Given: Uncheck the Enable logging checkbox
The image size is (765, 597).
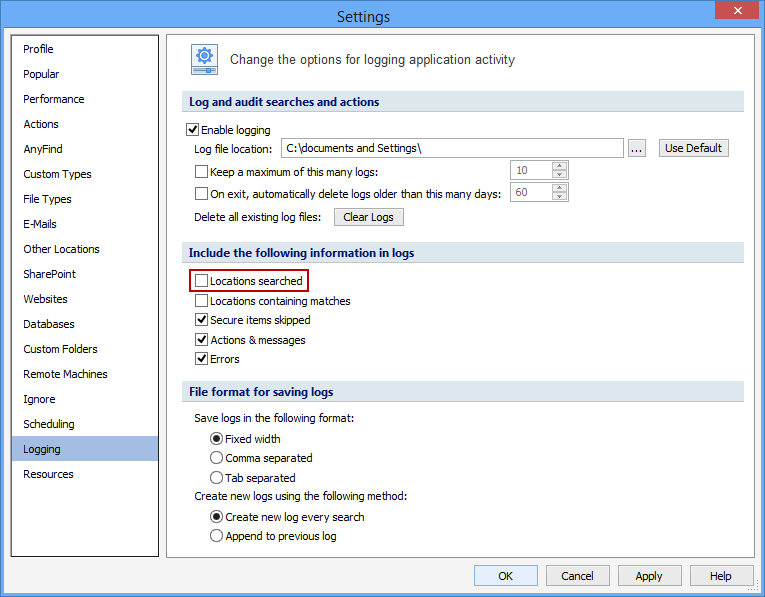Looking at the screenshot, I should 194,130.
